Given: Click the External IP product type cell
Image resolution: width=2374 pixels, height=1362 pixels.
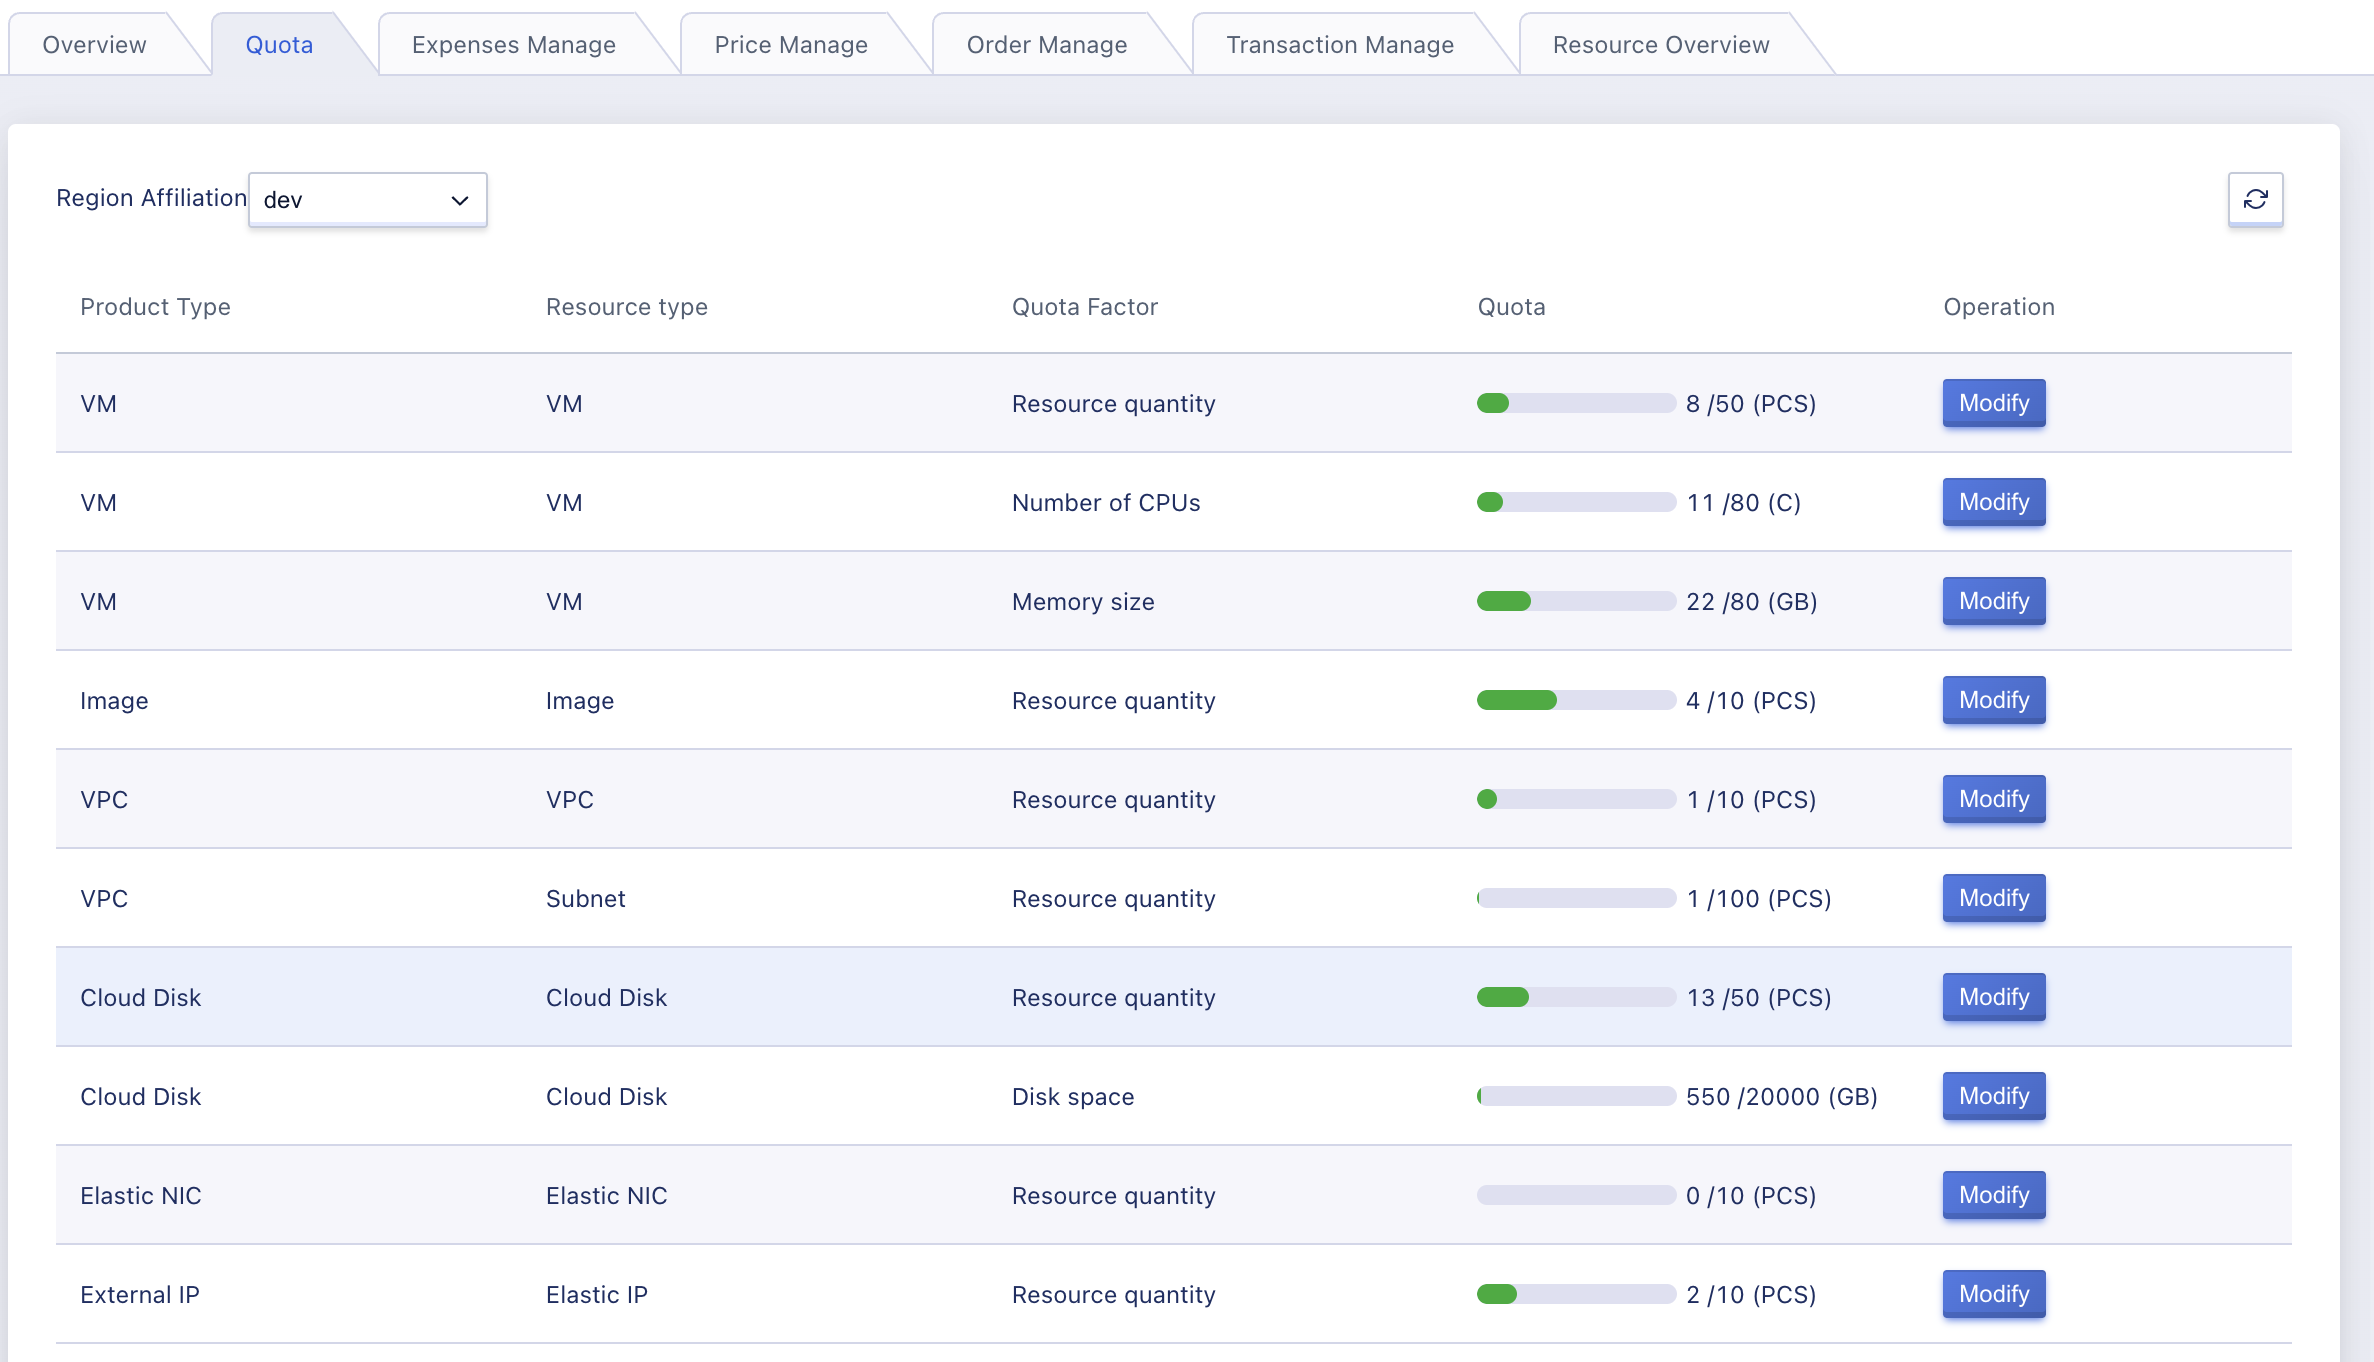Looking at the screenshot, I should coord(140,1295).
